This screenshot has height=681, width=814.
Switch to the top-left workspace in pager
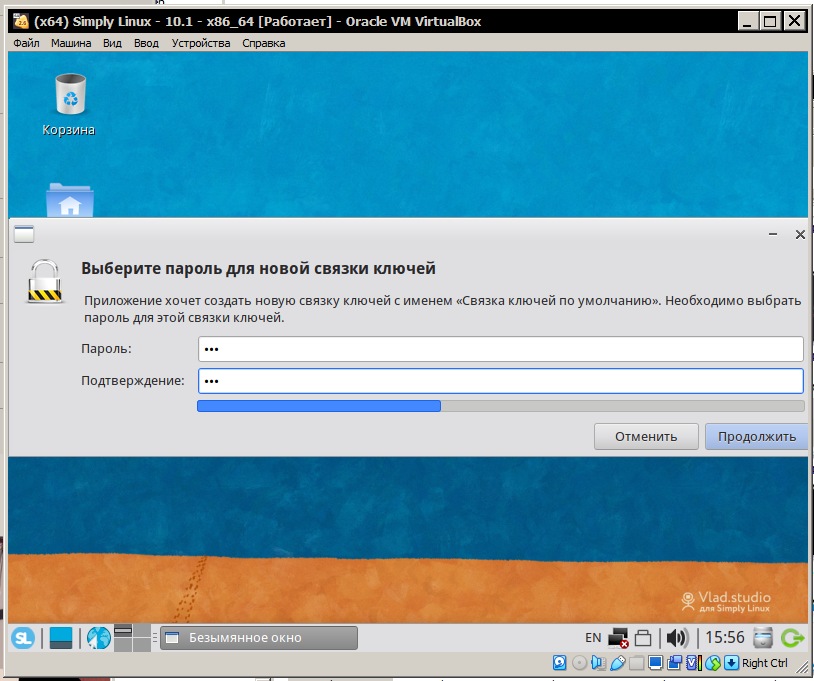pos(123,632)
